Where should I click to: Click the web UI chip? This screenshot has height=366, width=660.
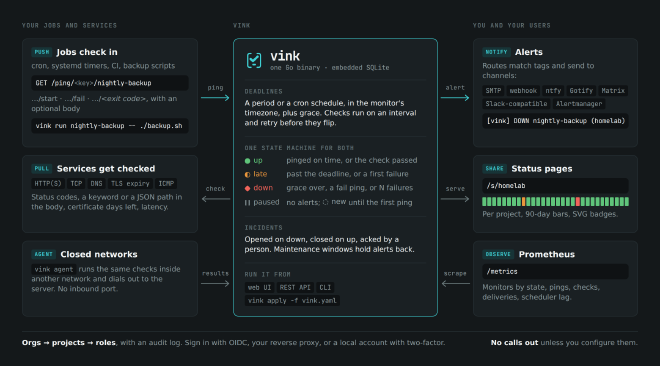click(x=259, y=288)
